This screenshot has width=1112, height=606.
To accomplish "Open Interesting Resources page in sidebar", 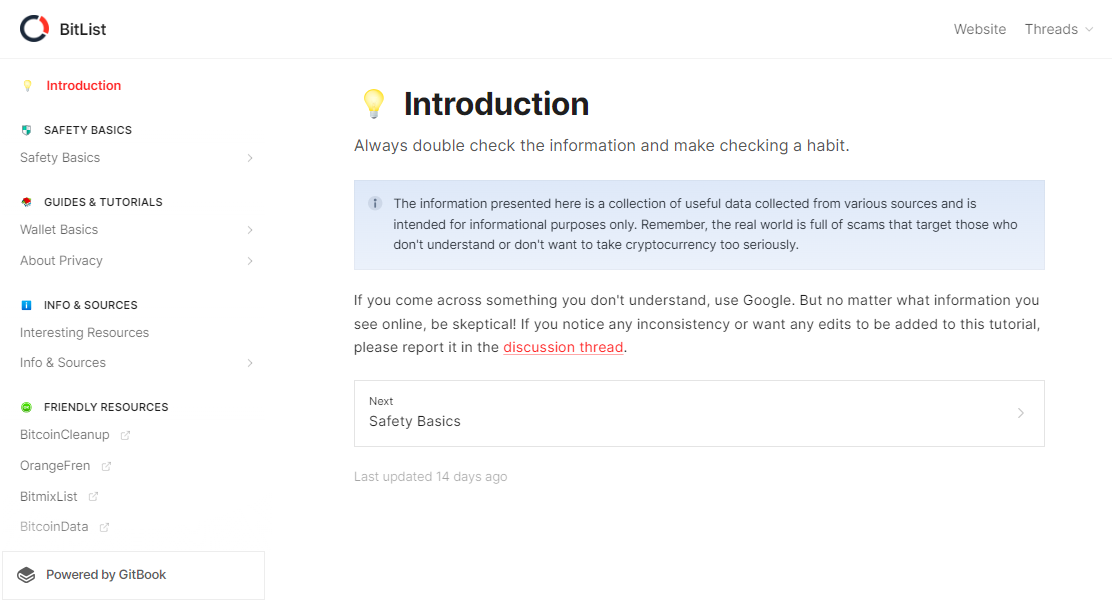I will [84, 332].
